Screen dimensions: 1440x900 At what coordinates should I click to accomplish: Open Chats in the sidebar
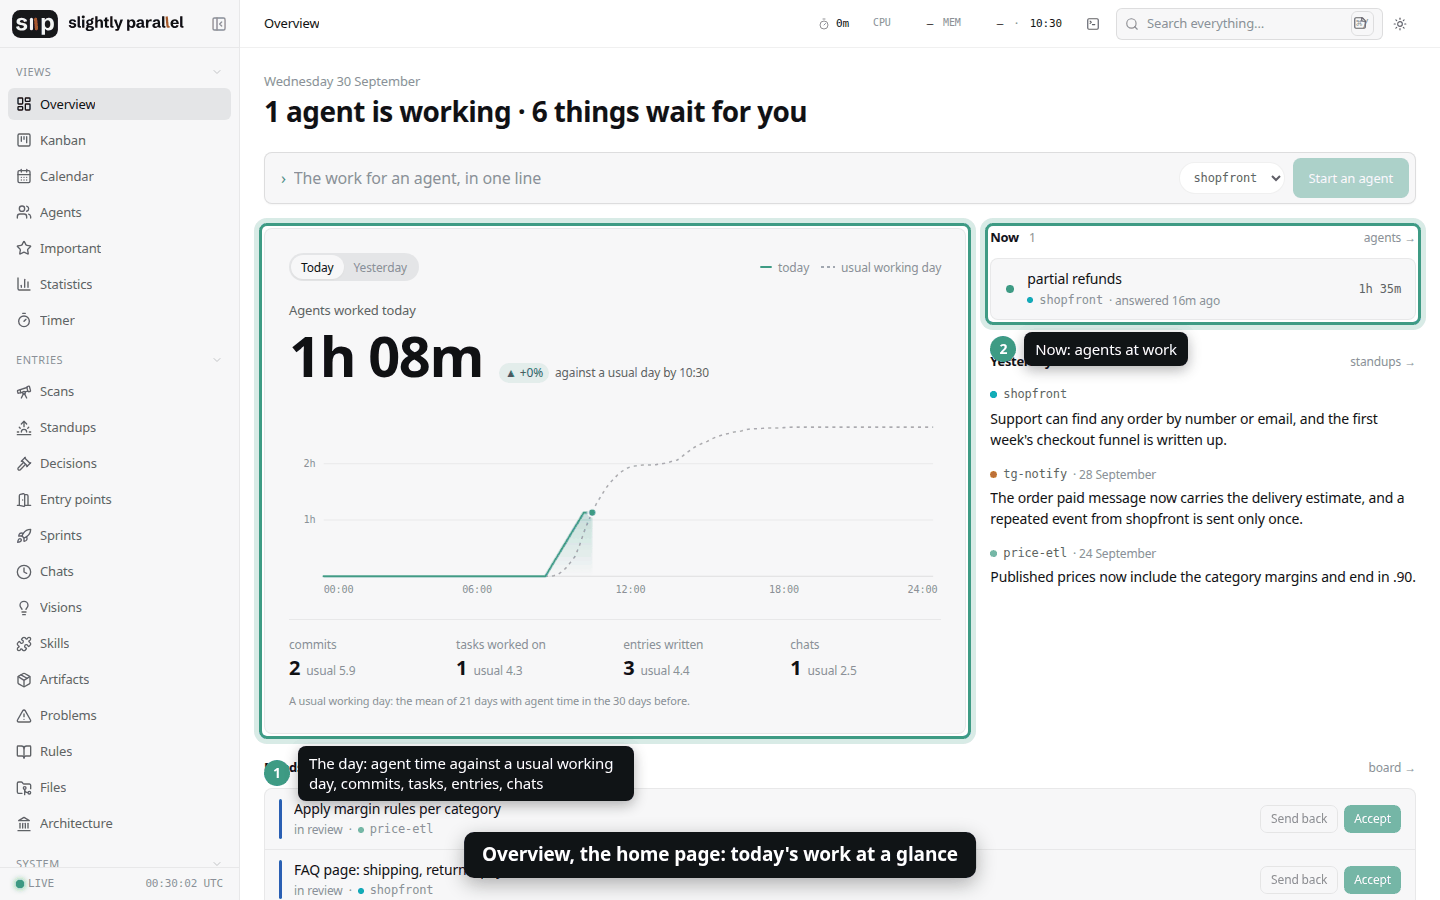click(119, 571)
